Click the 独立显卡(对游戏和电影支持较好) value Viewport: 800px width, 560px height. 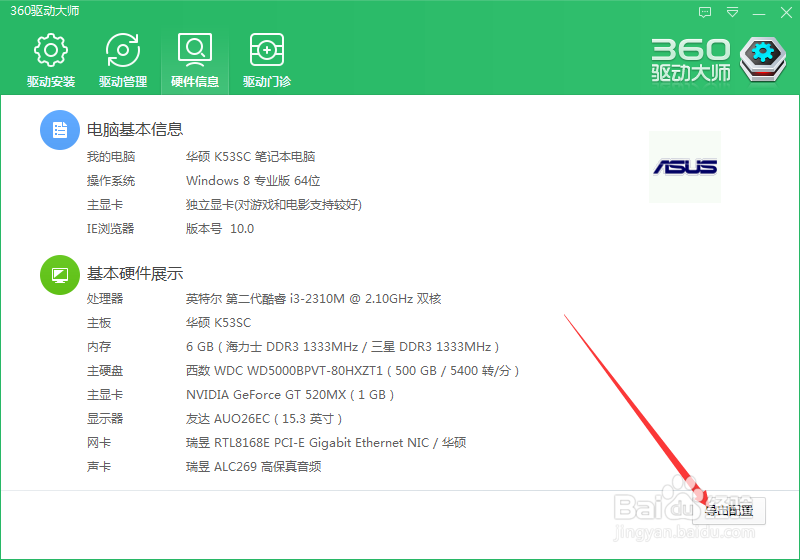(x=273, y=205)
